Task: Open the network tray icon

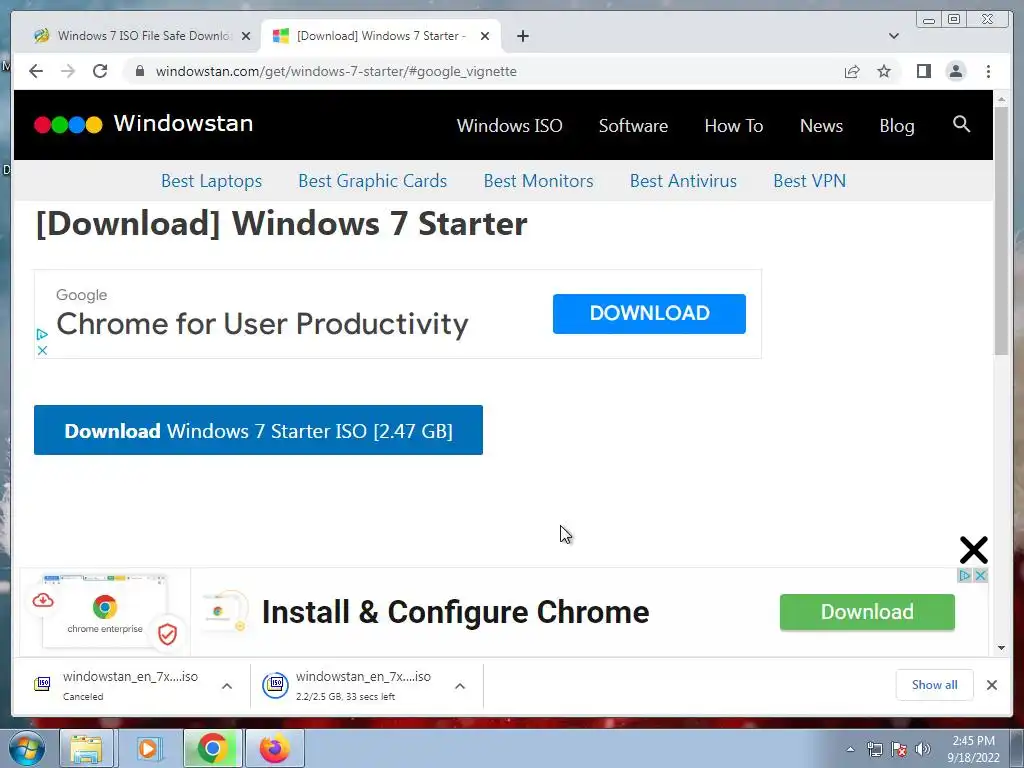Action: 874,749
